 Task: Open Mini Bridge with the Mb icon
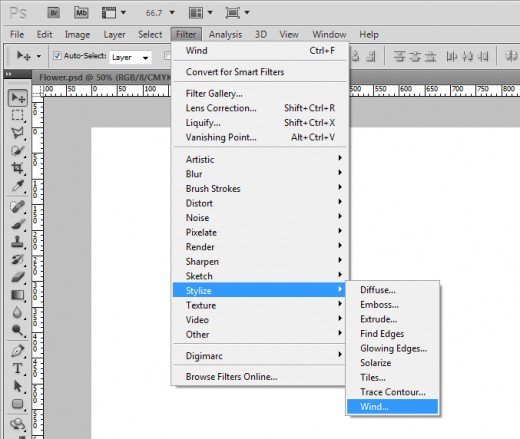point(81,13)
